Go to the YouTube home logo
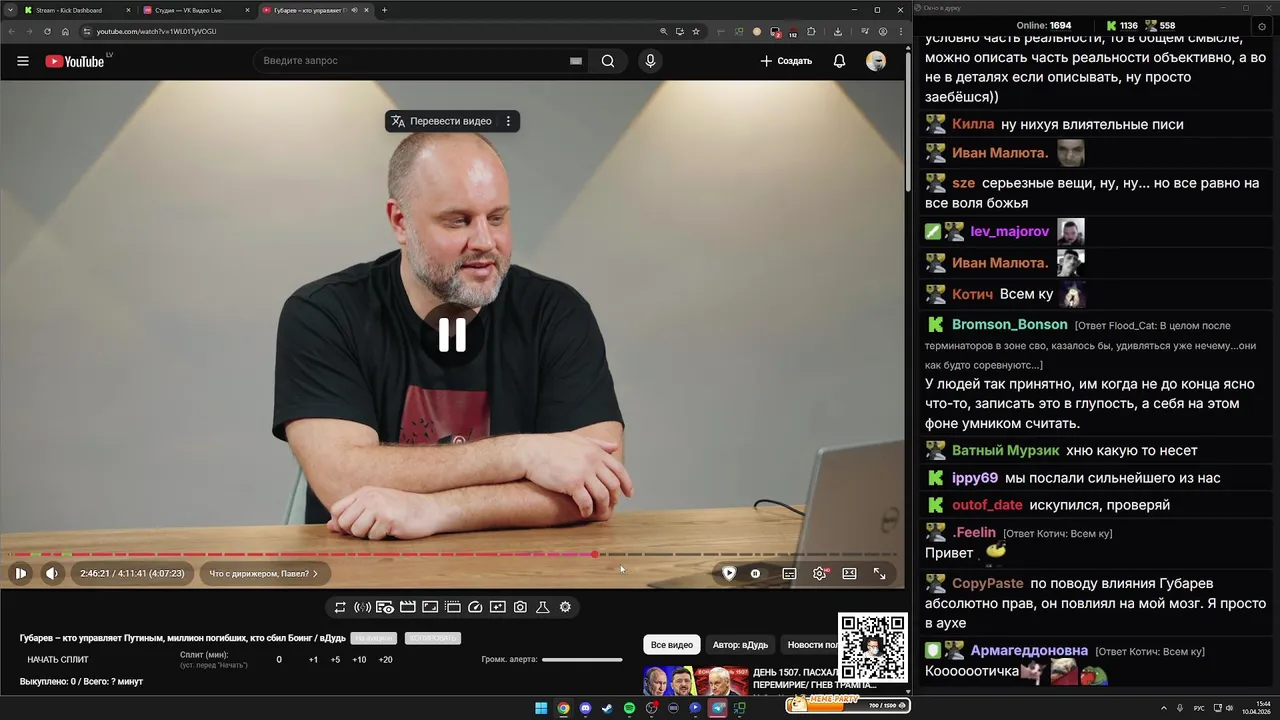The width and height of the screenshot is (1280, 720). (x=75, y=61)
